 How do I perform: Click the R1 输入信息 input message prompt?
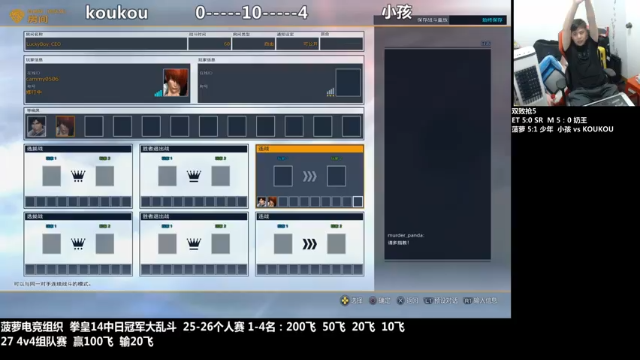(480, 301)
